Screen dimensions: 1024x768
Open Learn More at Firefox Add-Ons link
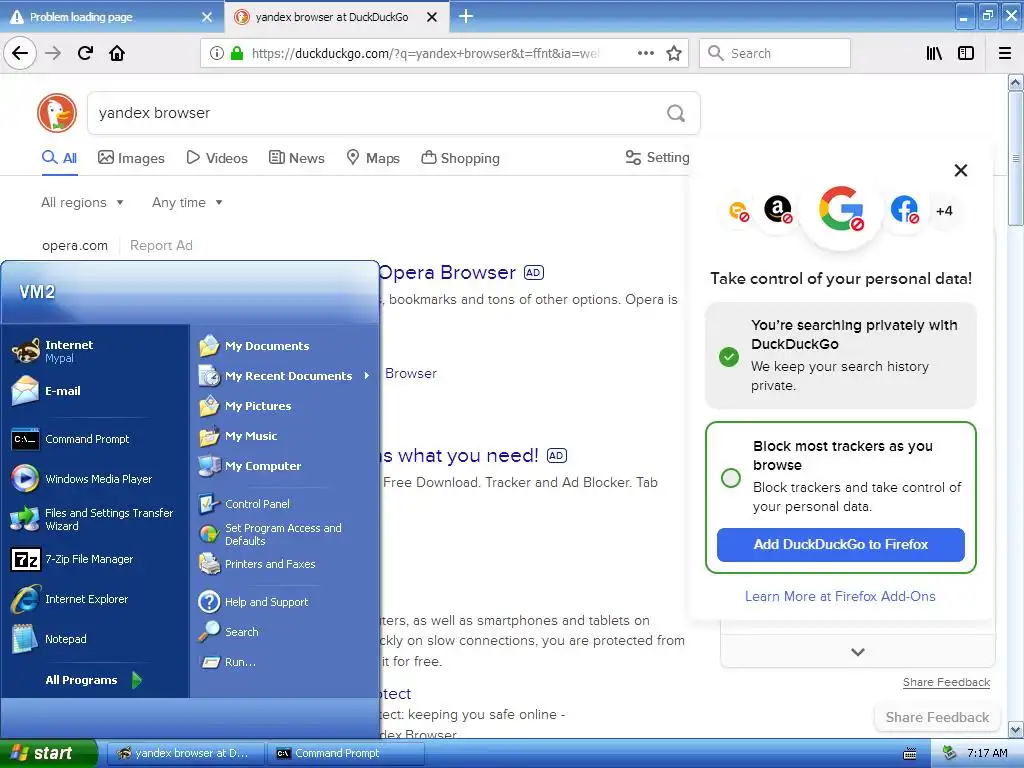tap(840, 596)
